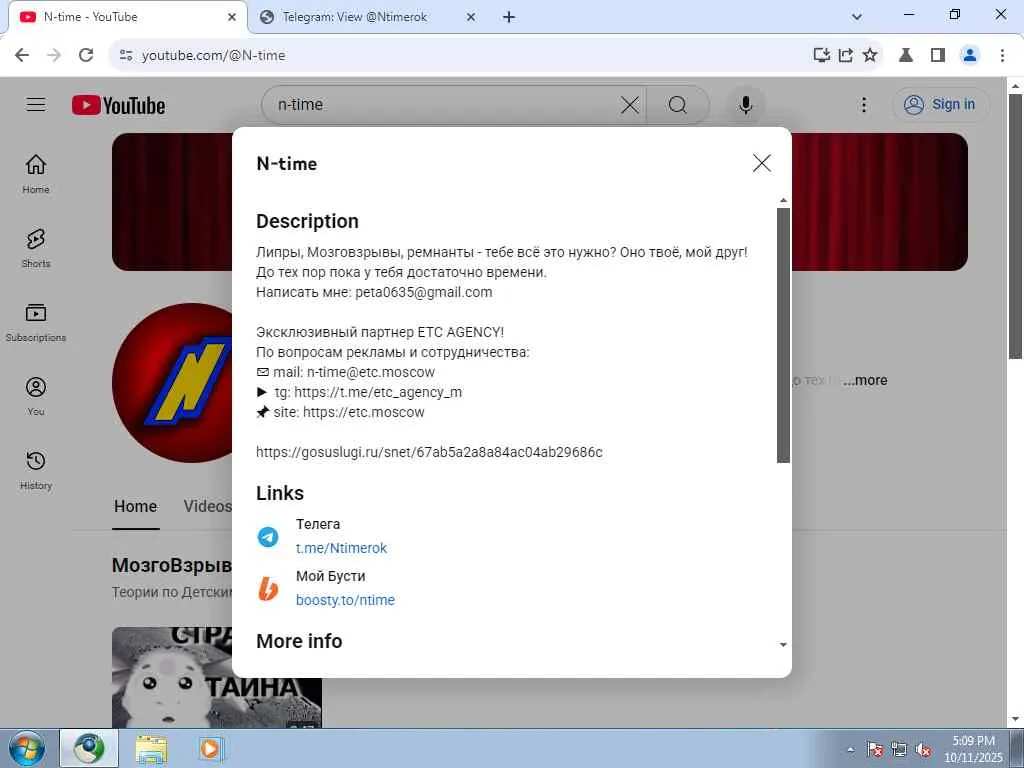The image size is (1024, 768).
Task: Click the muted volume tray icon
Action: pos(923,750)
